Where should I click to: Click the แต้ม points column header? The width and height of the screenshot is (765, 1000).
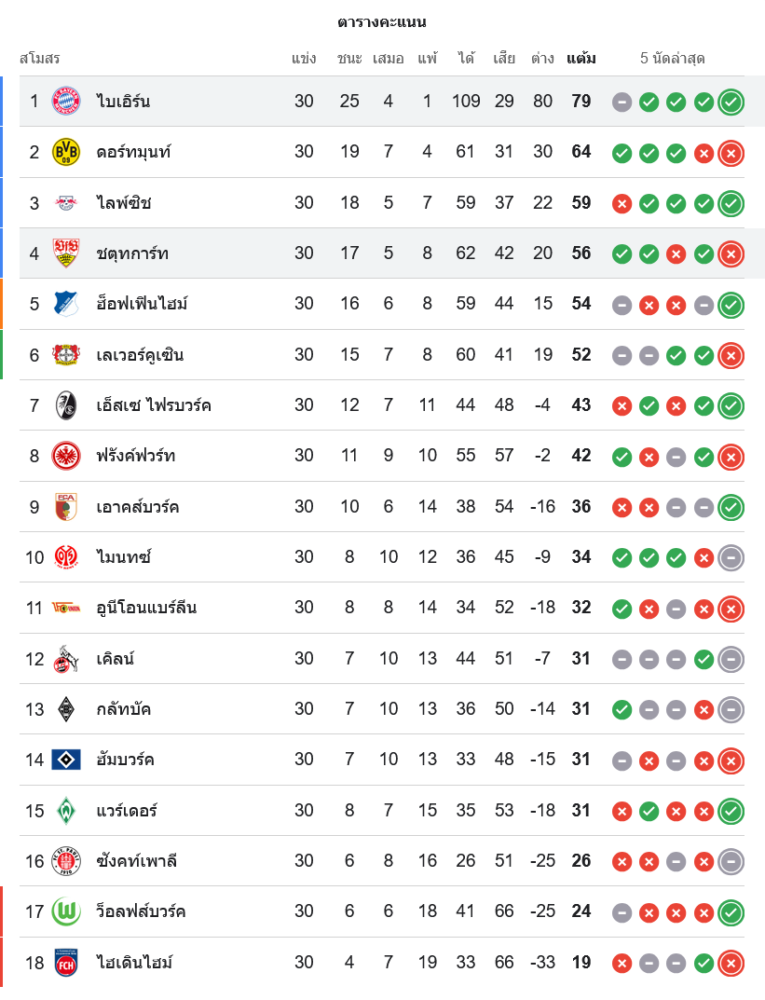point(581,58)
